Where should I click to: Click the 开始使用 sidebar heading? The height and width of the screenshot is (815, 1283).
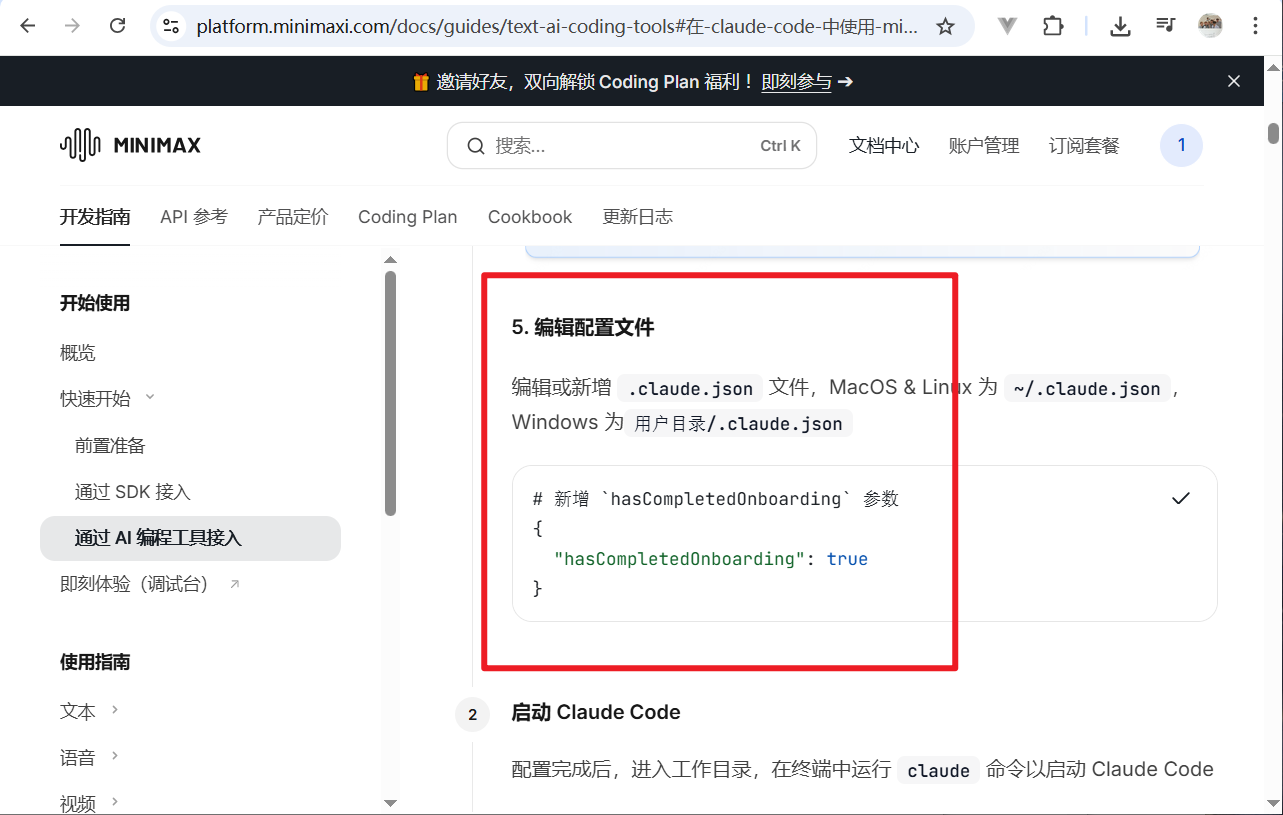(95, 303)
